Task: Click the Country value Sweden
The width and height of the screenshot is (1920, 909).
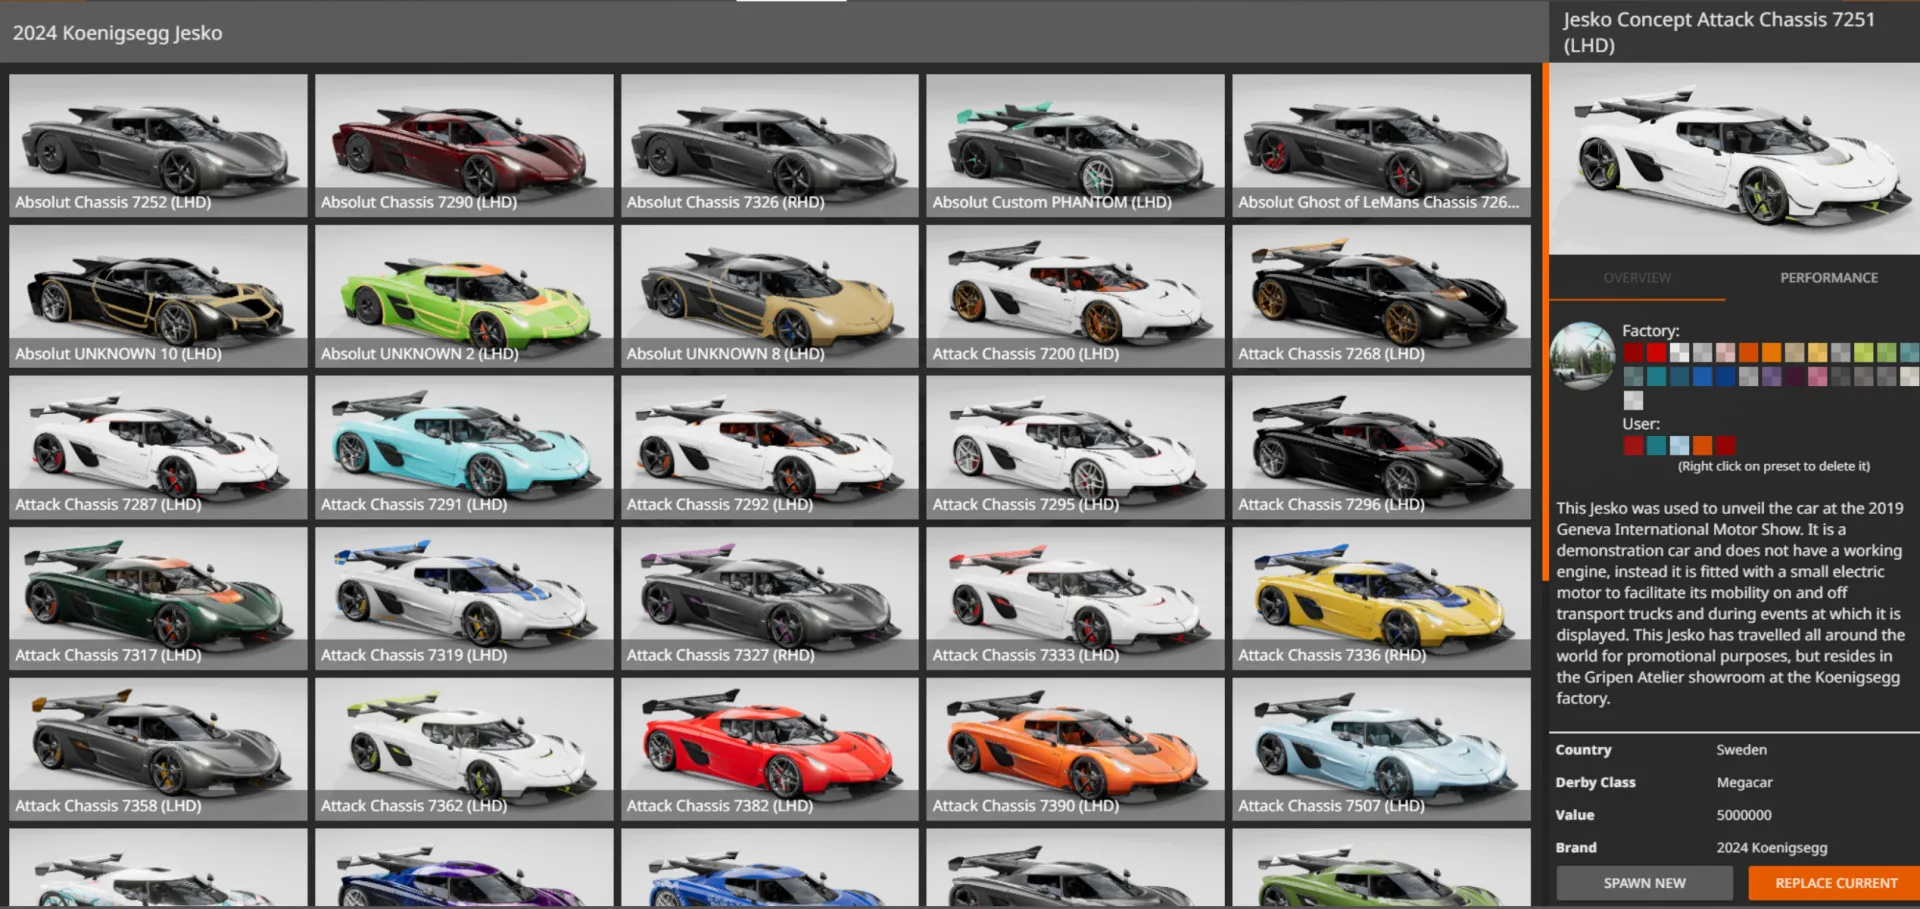Action: click(1742, 750)
